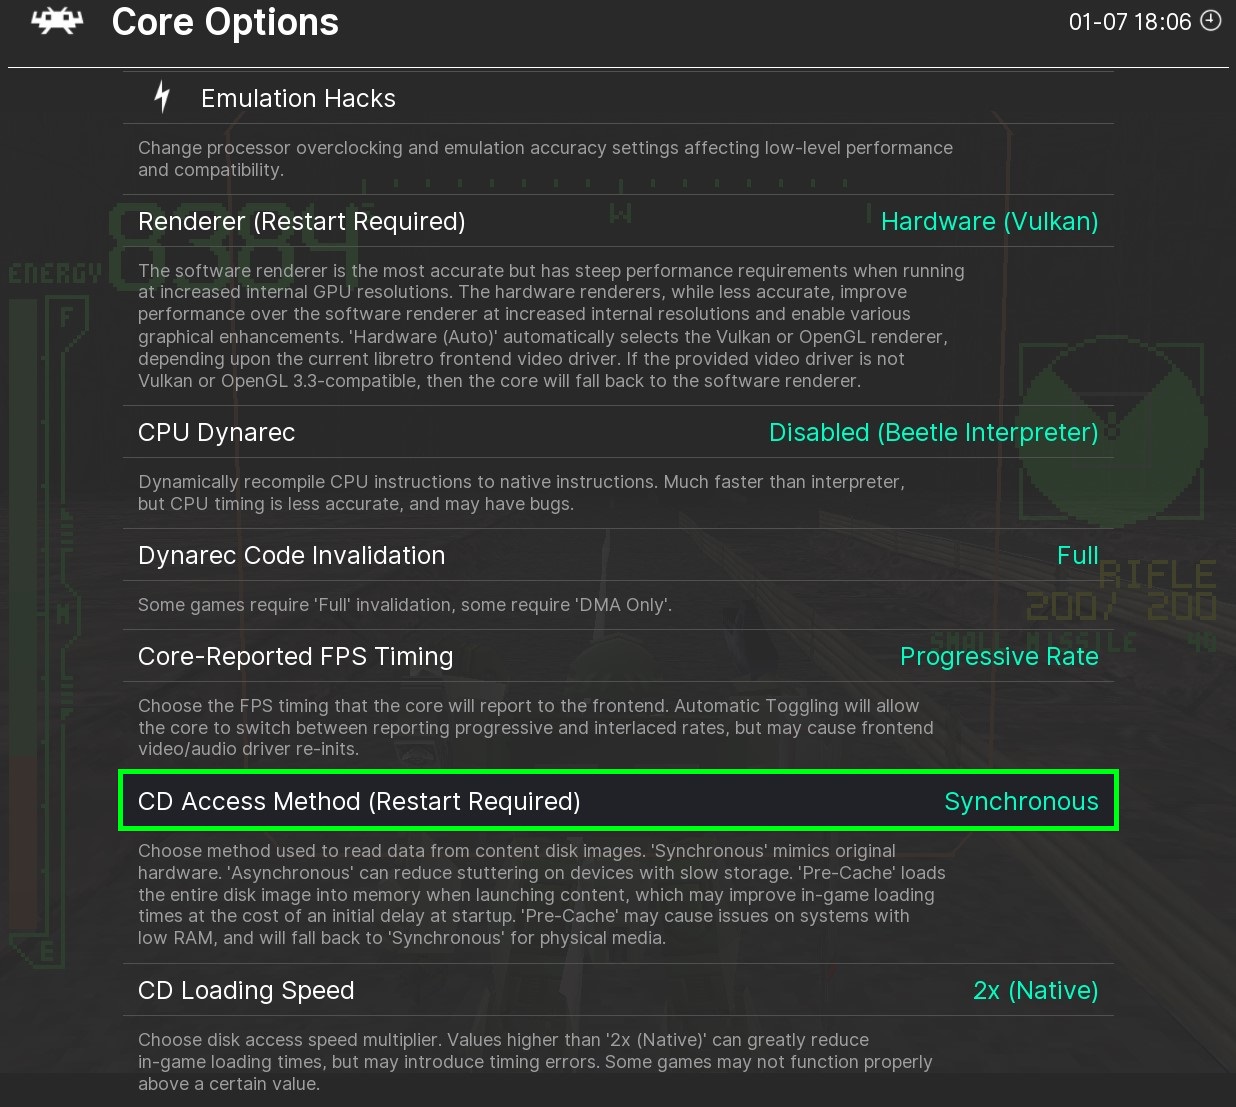1236x1107 pixels.
Task: Toggle the Disabled (Beetle Interpreter) value
Action: [933, 432]
